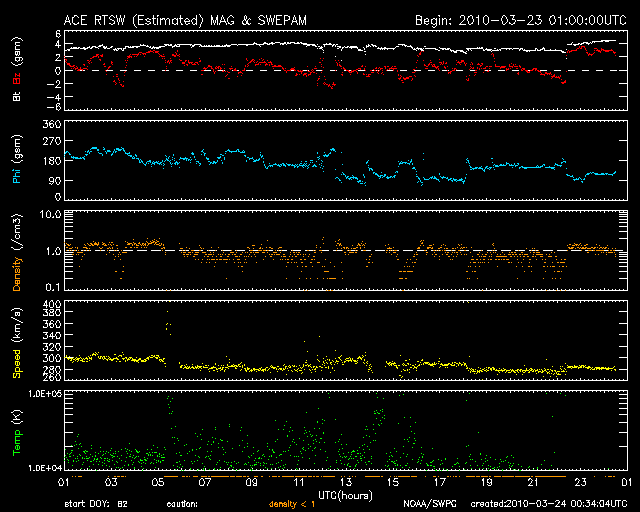Click the green Temp (K) axis label

17,432
